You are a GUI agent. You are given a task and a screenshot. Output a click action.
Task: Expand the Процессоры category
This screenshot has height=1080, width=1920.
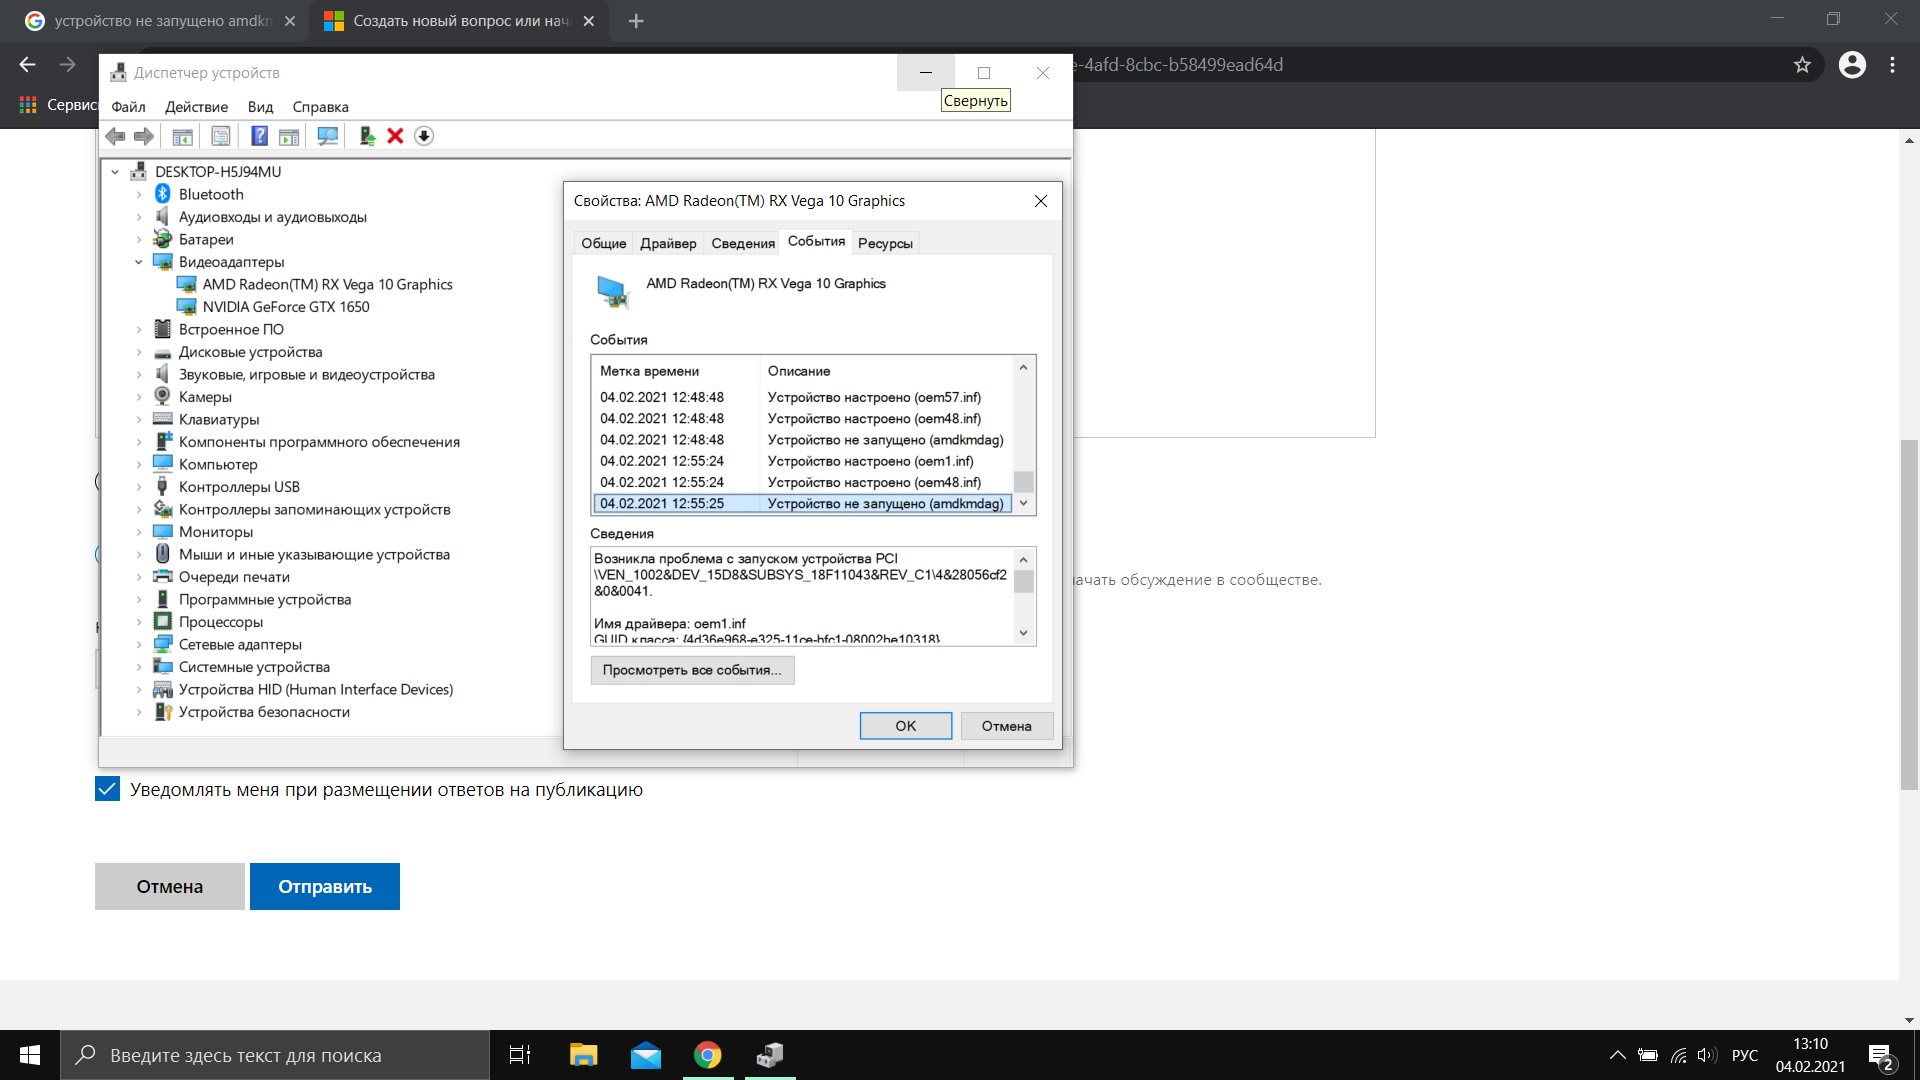[139, 622]
